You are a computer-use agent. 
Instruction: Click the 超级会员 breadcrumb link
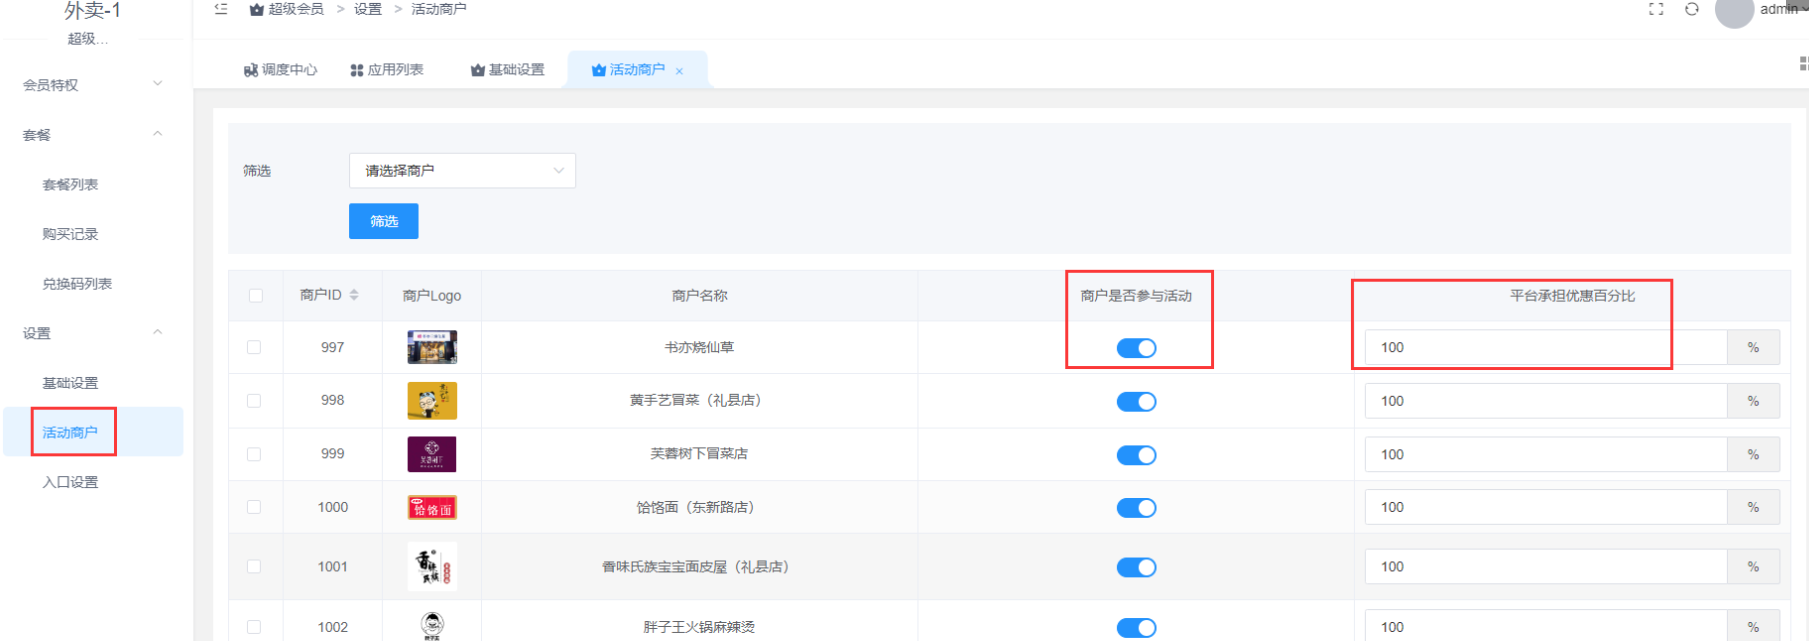(296, 9)
